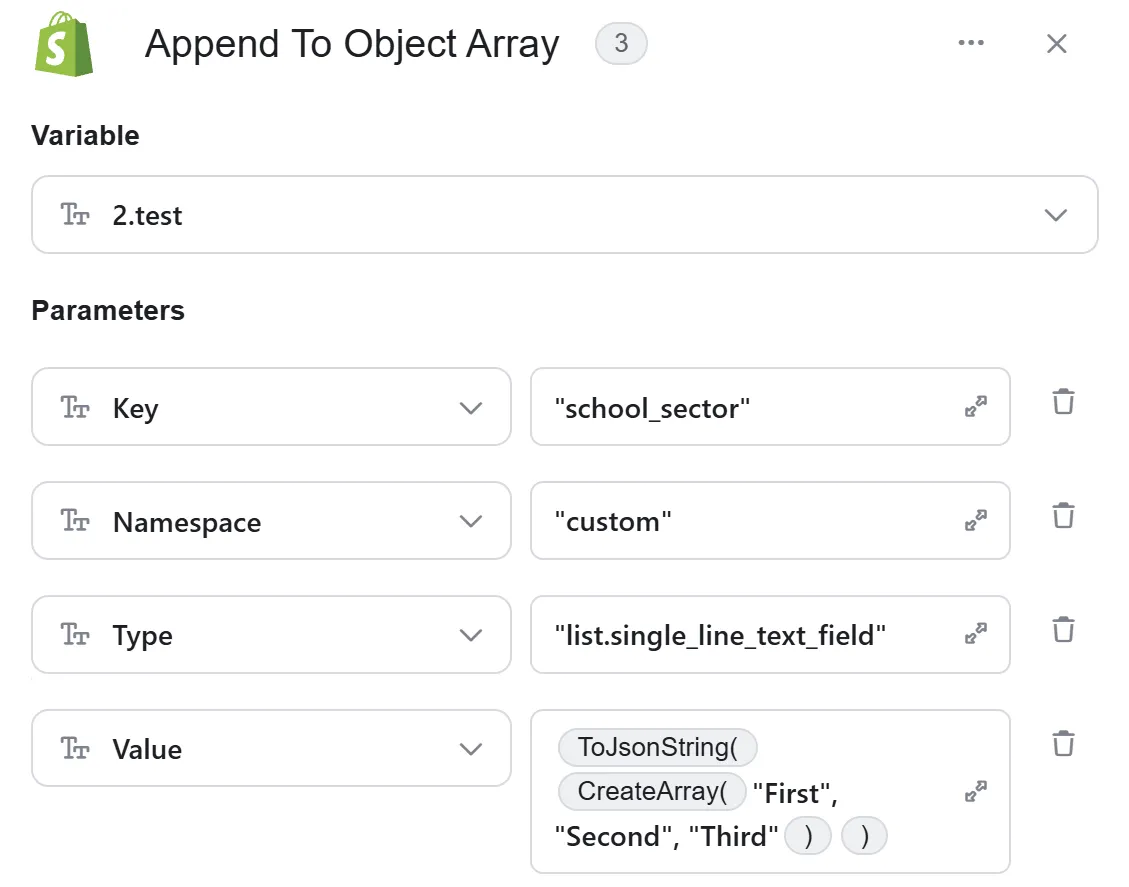Open the Variable dropdown showing 2.test
The image size is (1129, 887).
tap(564, 215)
